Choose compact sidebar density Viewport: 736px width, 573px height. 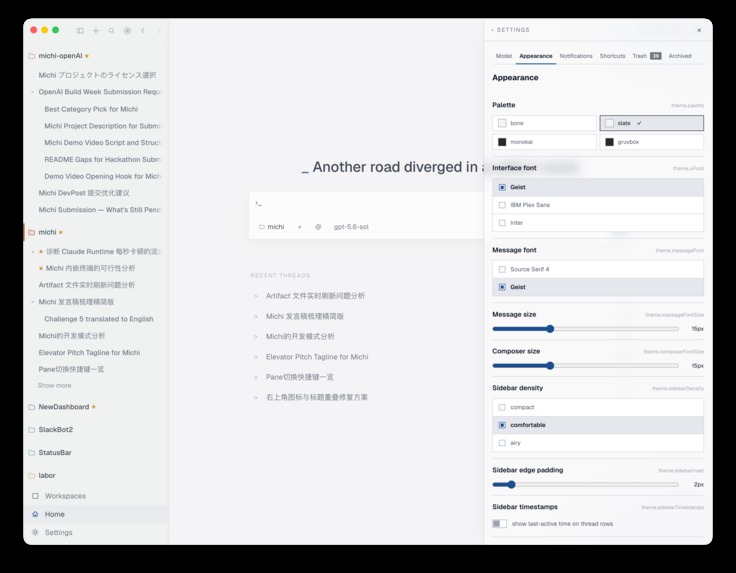[598, 407]
